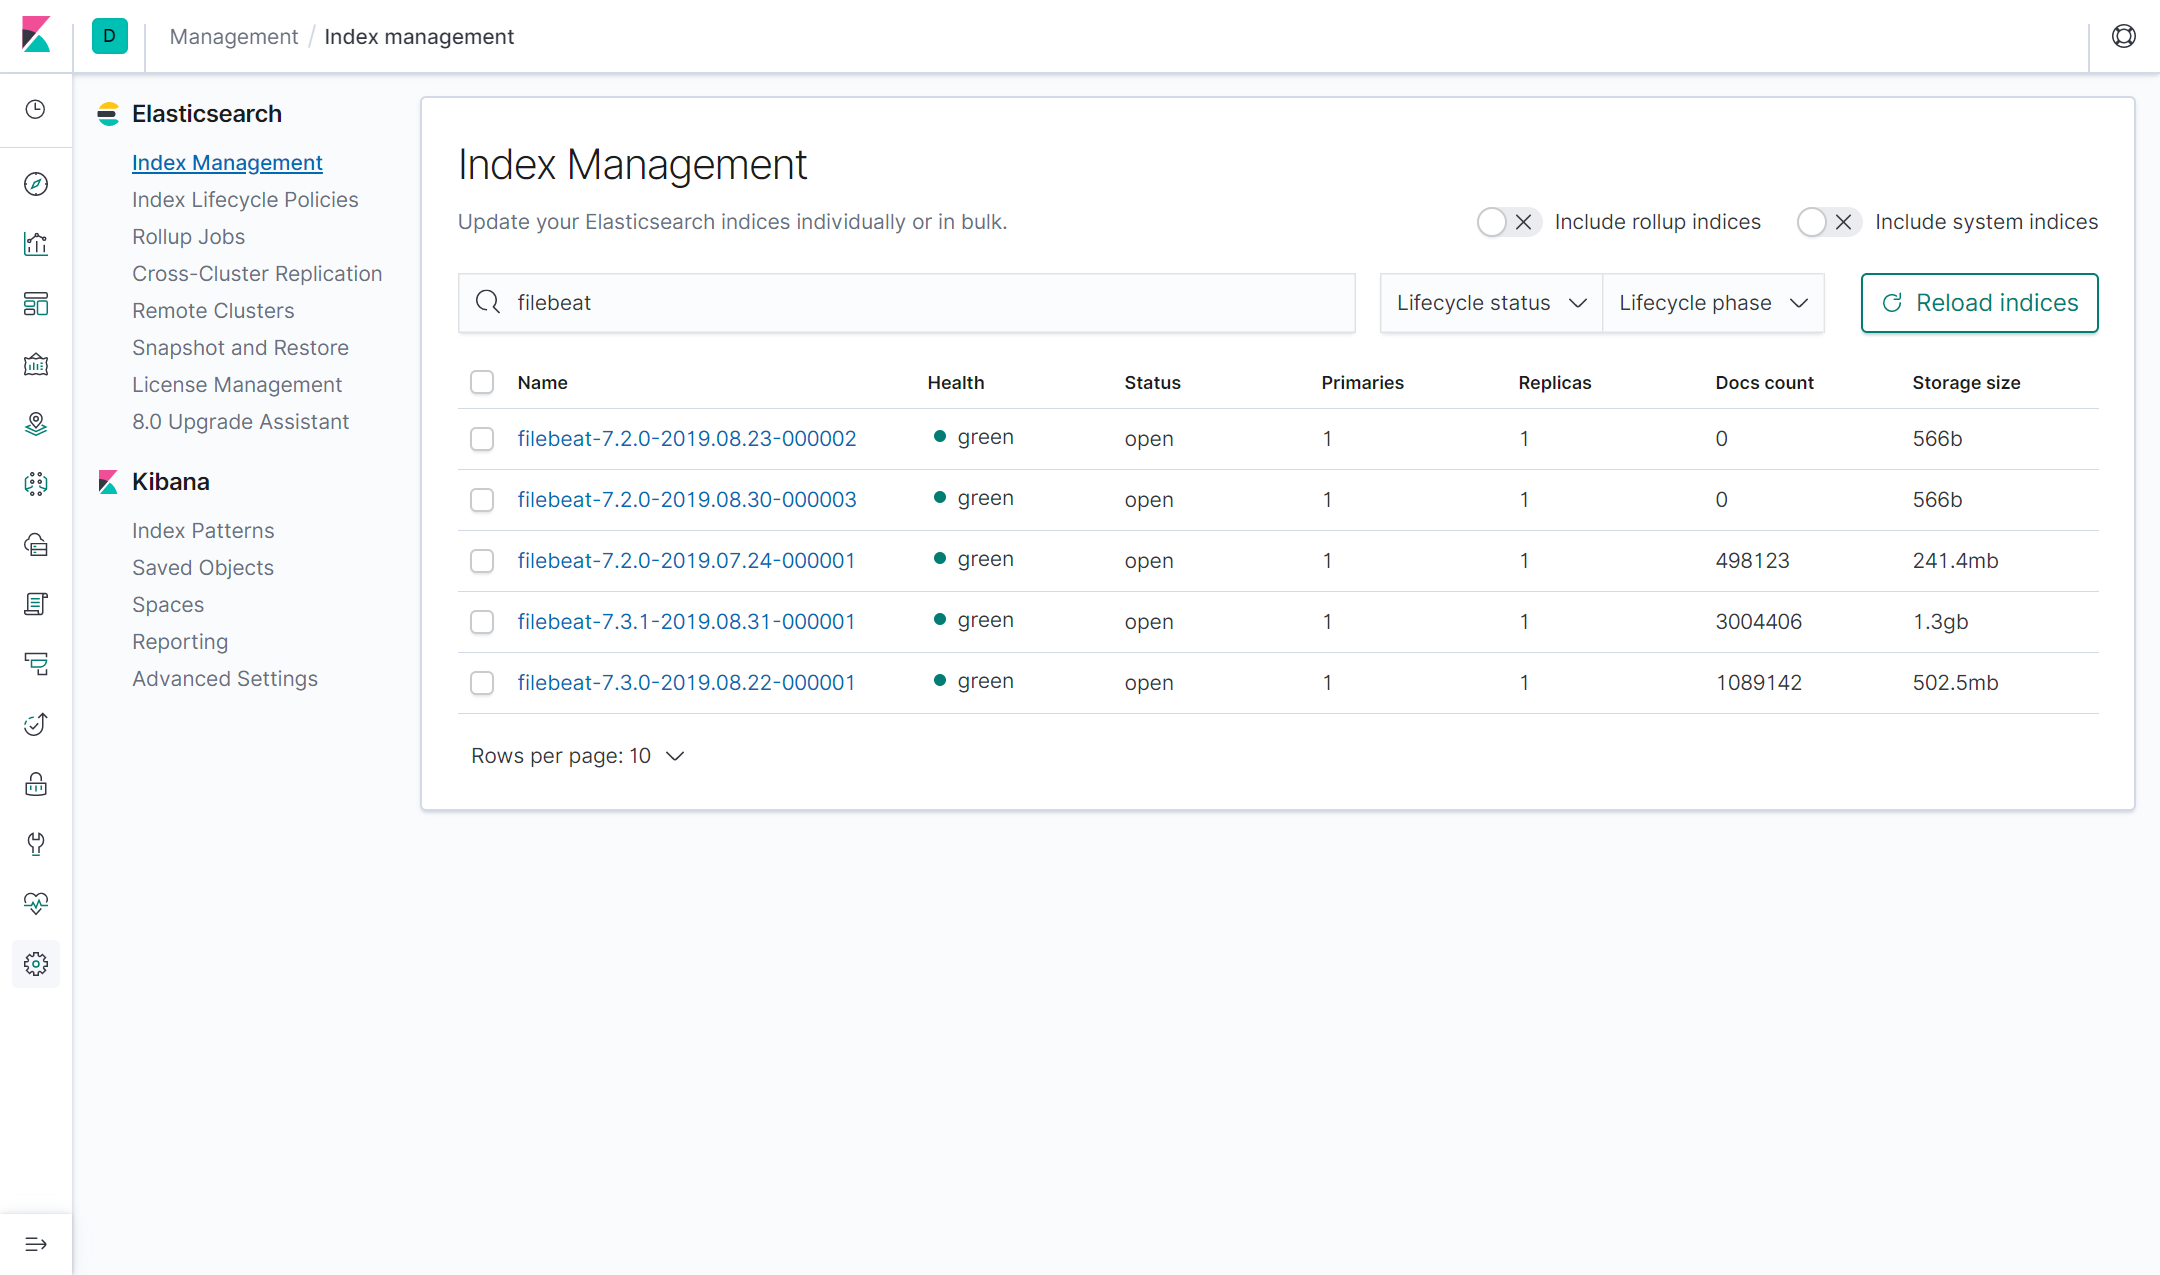Click the Management breadcrumb link
The height and width of the screenshot is (1275, 2160).
[x=234, y=36]
